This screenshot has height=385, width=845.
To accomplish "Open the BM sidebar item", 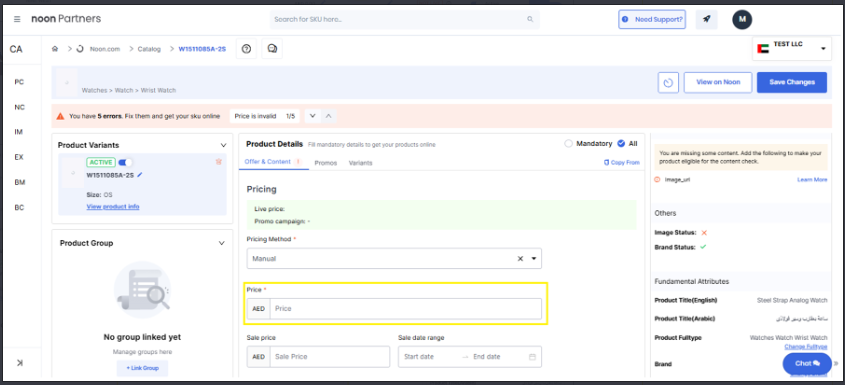I will [x=19, y=182].
